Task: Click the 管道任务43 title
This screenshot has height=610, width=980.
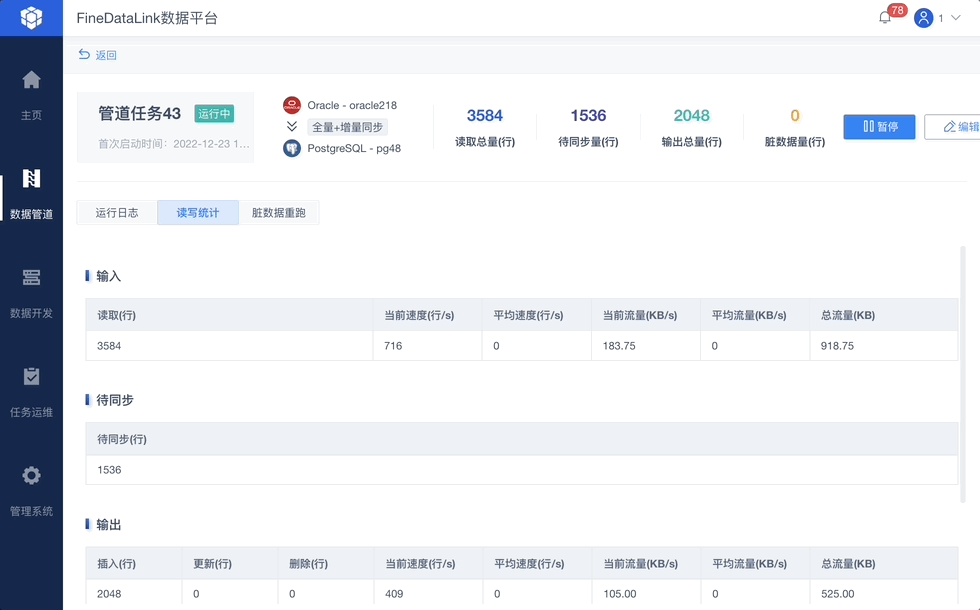Action: [x=139, y=113]
